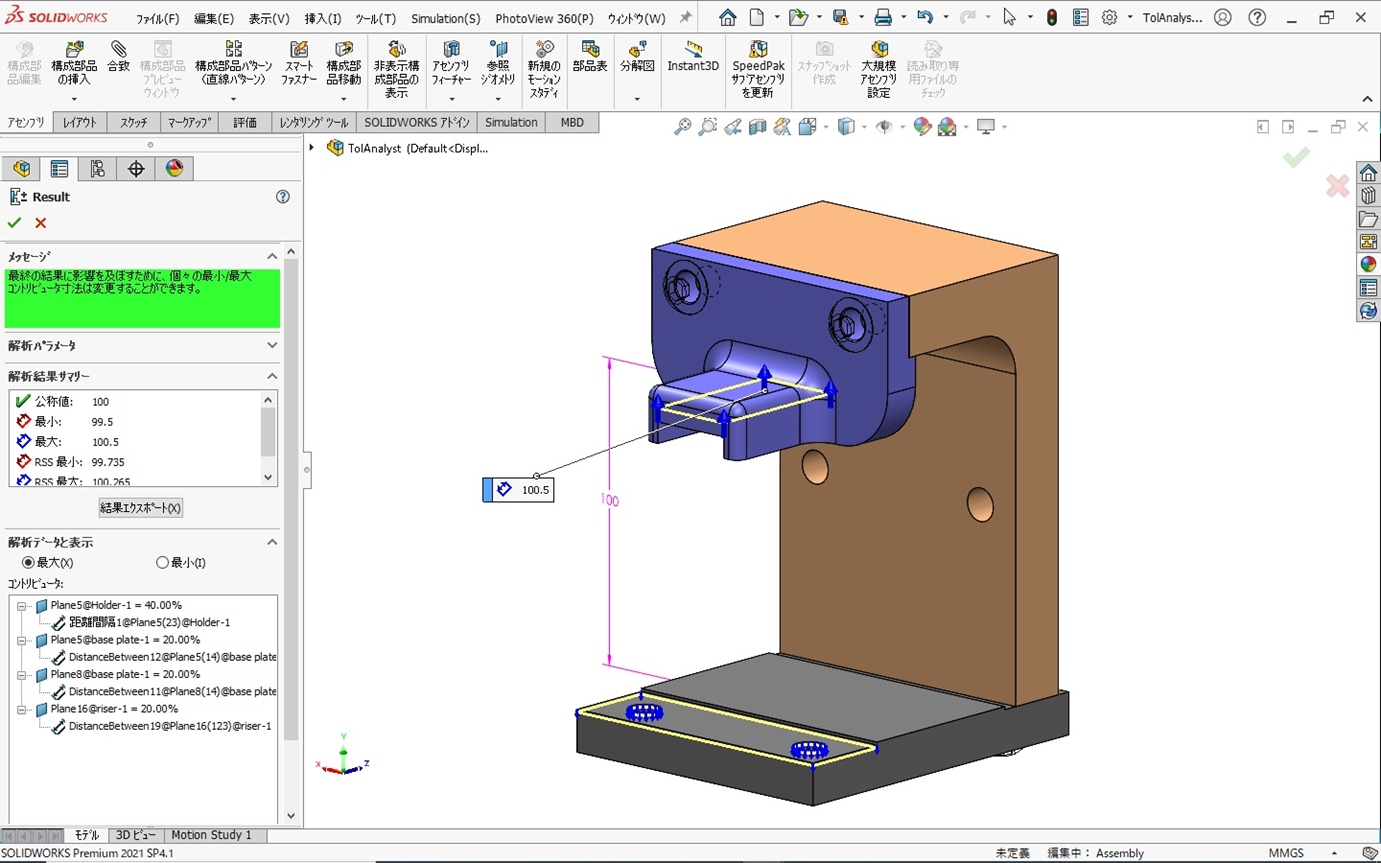Click summary list scrollbar down arrow
1381x863 pixels.
click(x=267, y=477)
